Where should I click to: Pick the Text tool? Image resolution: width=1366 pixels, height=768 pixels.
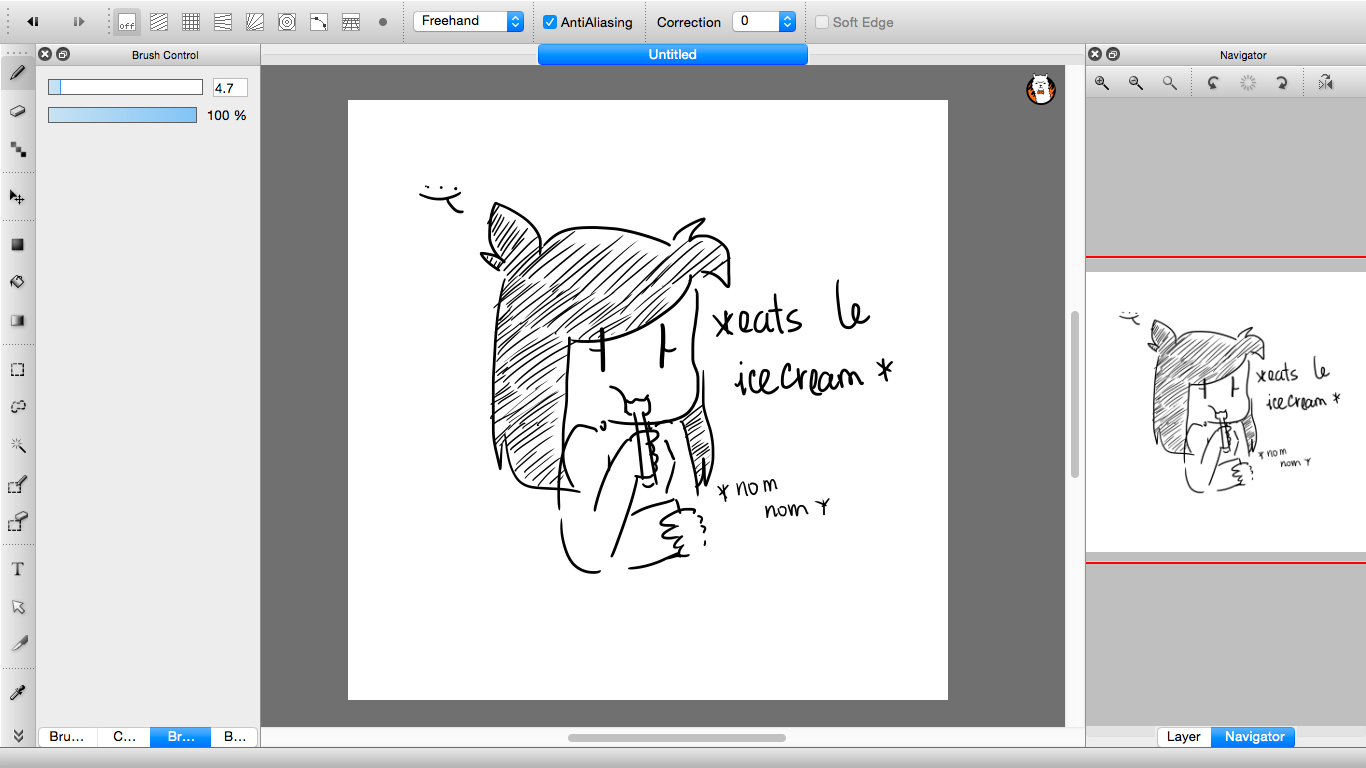click(x=17, y=569)
